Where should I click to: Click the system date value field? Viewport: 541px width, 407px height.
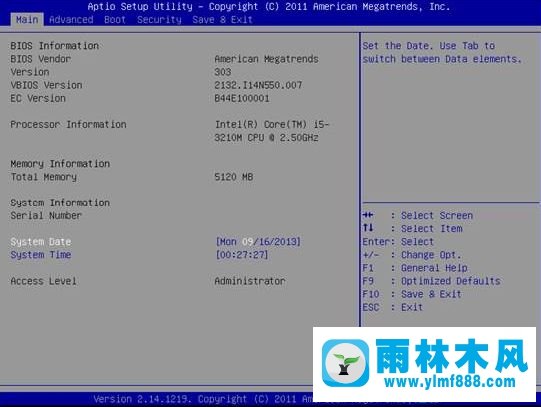tap(258, 242)
